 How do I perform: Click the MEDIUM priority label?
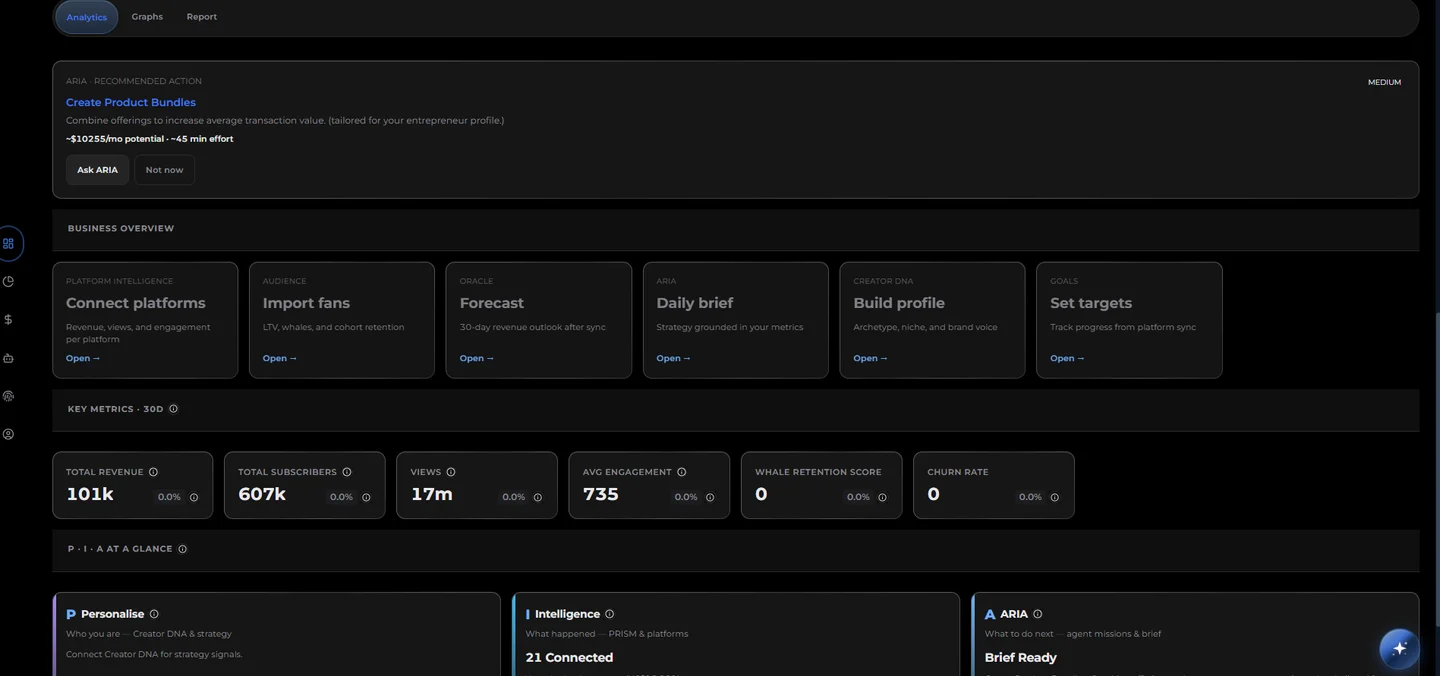coord(1384,82)
